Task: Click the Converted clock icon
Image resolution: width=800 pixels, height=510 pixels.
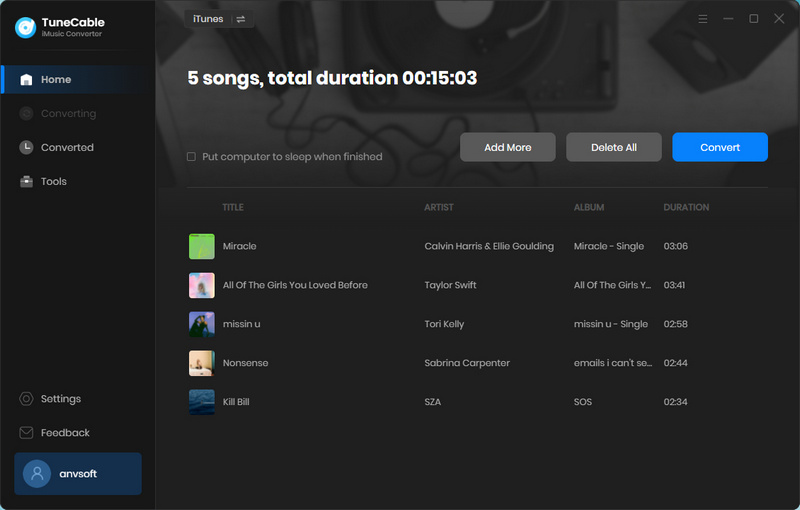Action: tap(26, 147)
